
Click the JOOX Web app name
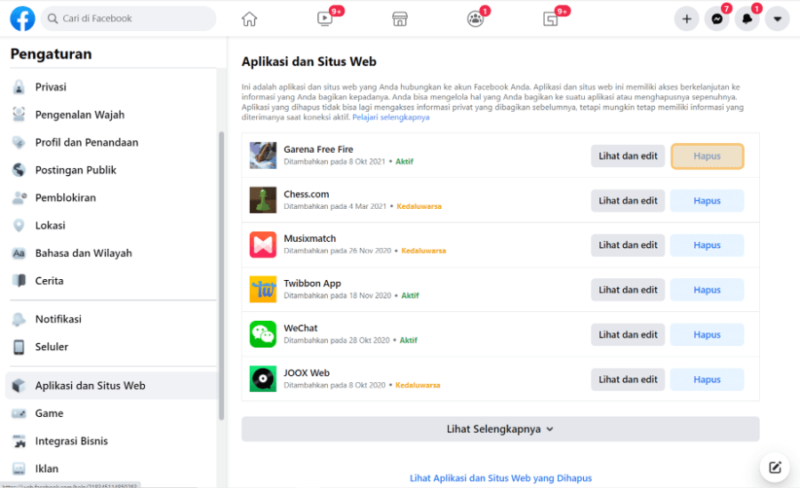pos(307,373)
